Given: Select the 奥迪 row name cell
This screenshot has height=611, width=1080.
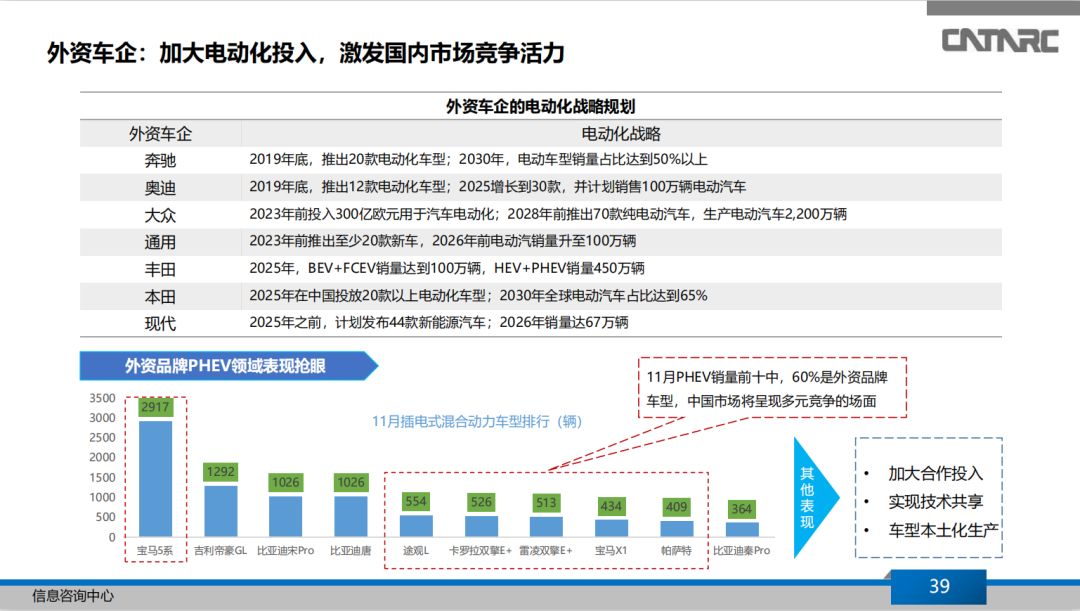Looking at the screenshot, I should 160,187.
